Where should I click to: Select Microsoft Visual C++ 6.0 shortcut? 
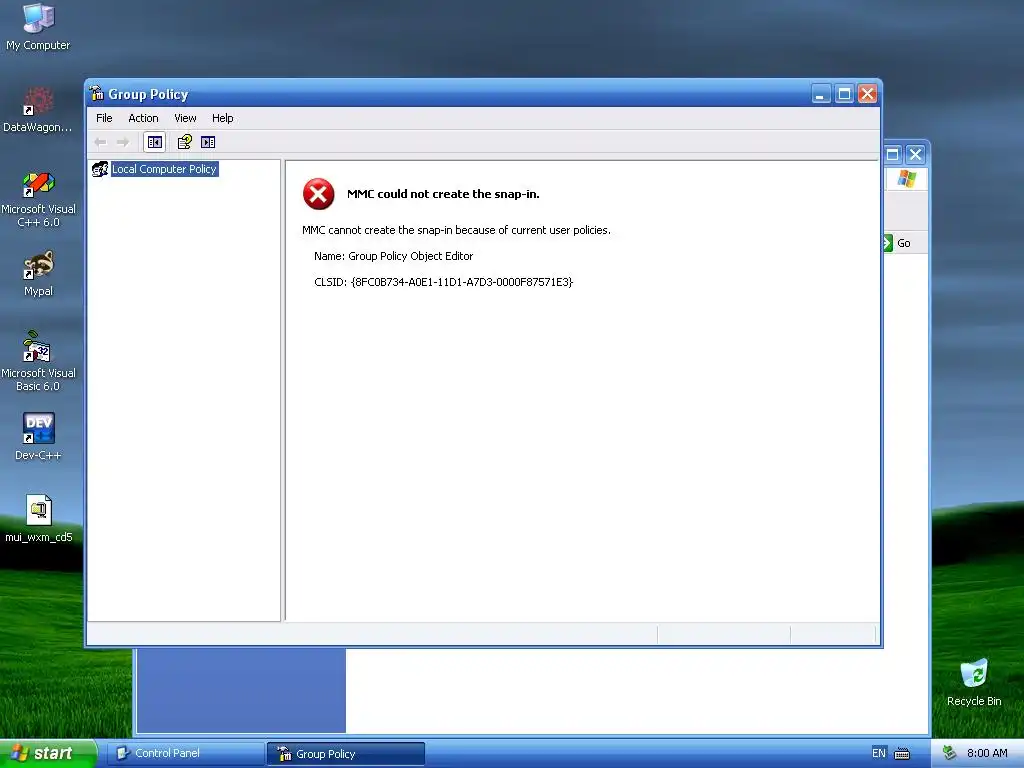(38, 200)
